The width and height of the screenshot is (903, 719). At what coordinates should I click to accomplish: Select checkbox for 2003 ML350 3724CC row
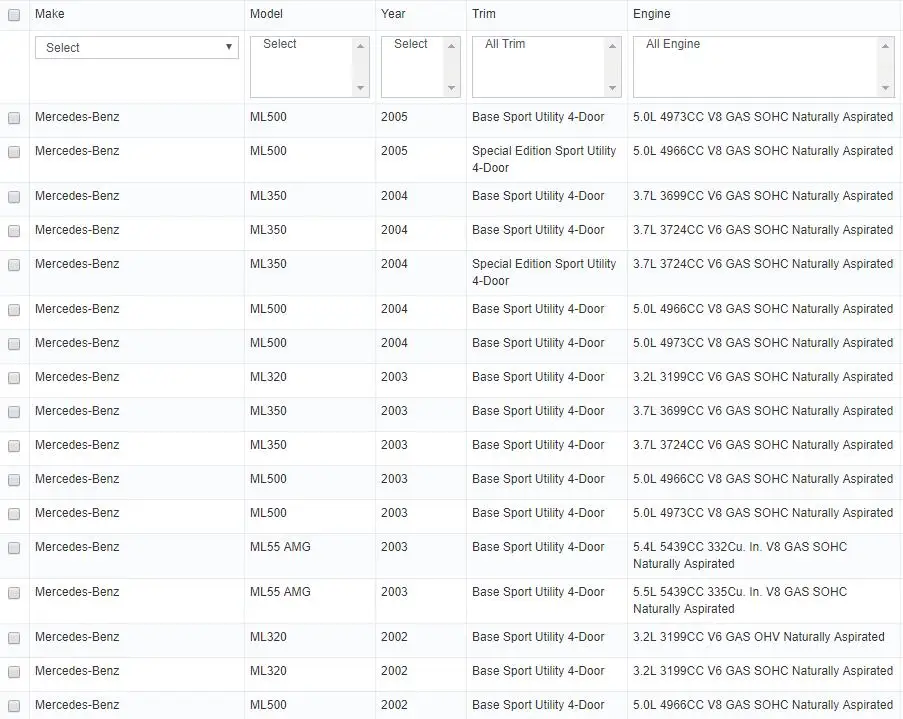(x=14, y=446)
